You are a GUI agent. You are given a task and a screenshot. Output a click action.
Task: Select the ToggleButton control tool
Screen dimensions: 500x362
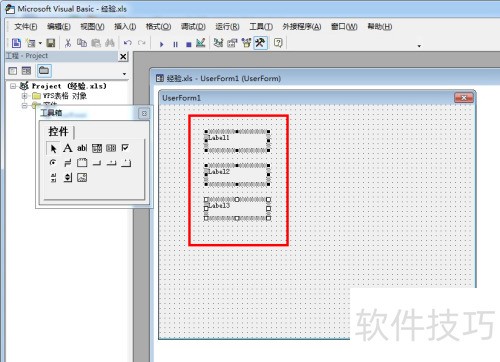[x=68, y=163]
